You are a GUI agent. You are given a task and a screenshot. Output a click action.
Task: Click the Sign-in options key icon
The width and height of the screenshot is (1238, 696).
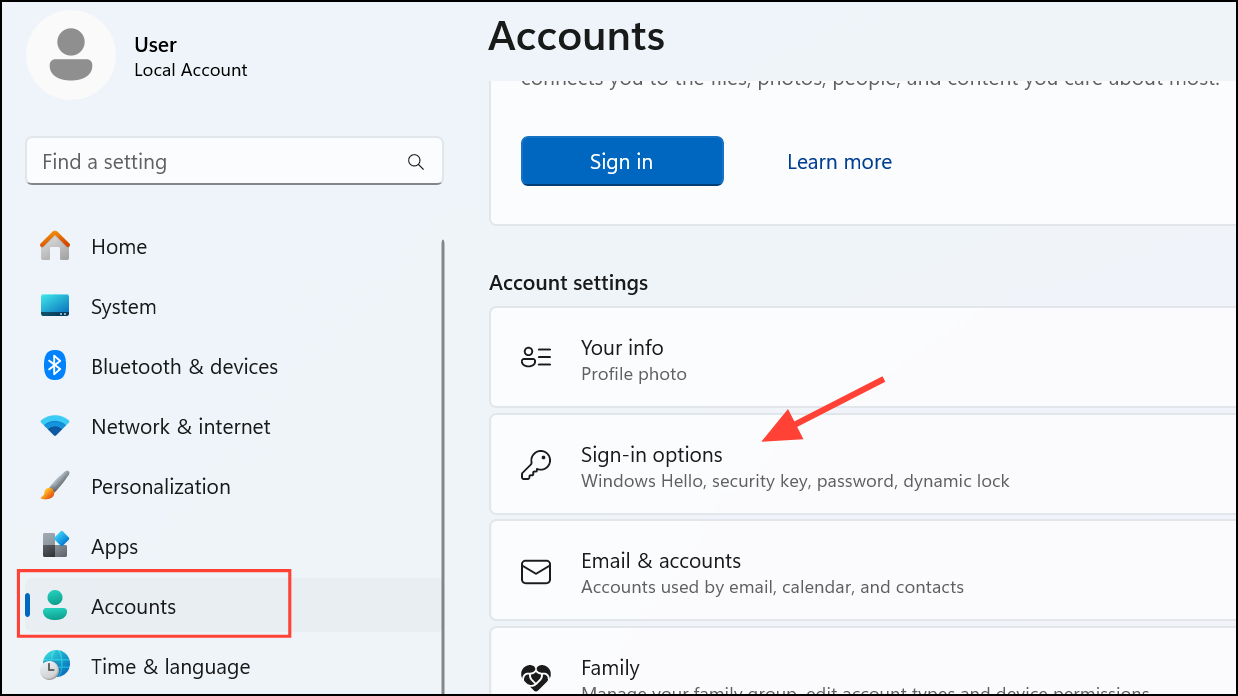(x=536, y=464)
